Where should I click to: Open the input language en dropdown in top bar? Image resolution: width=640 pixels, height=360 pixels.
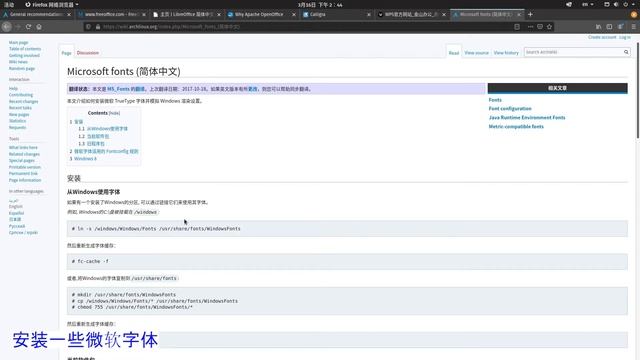point(588,4)
